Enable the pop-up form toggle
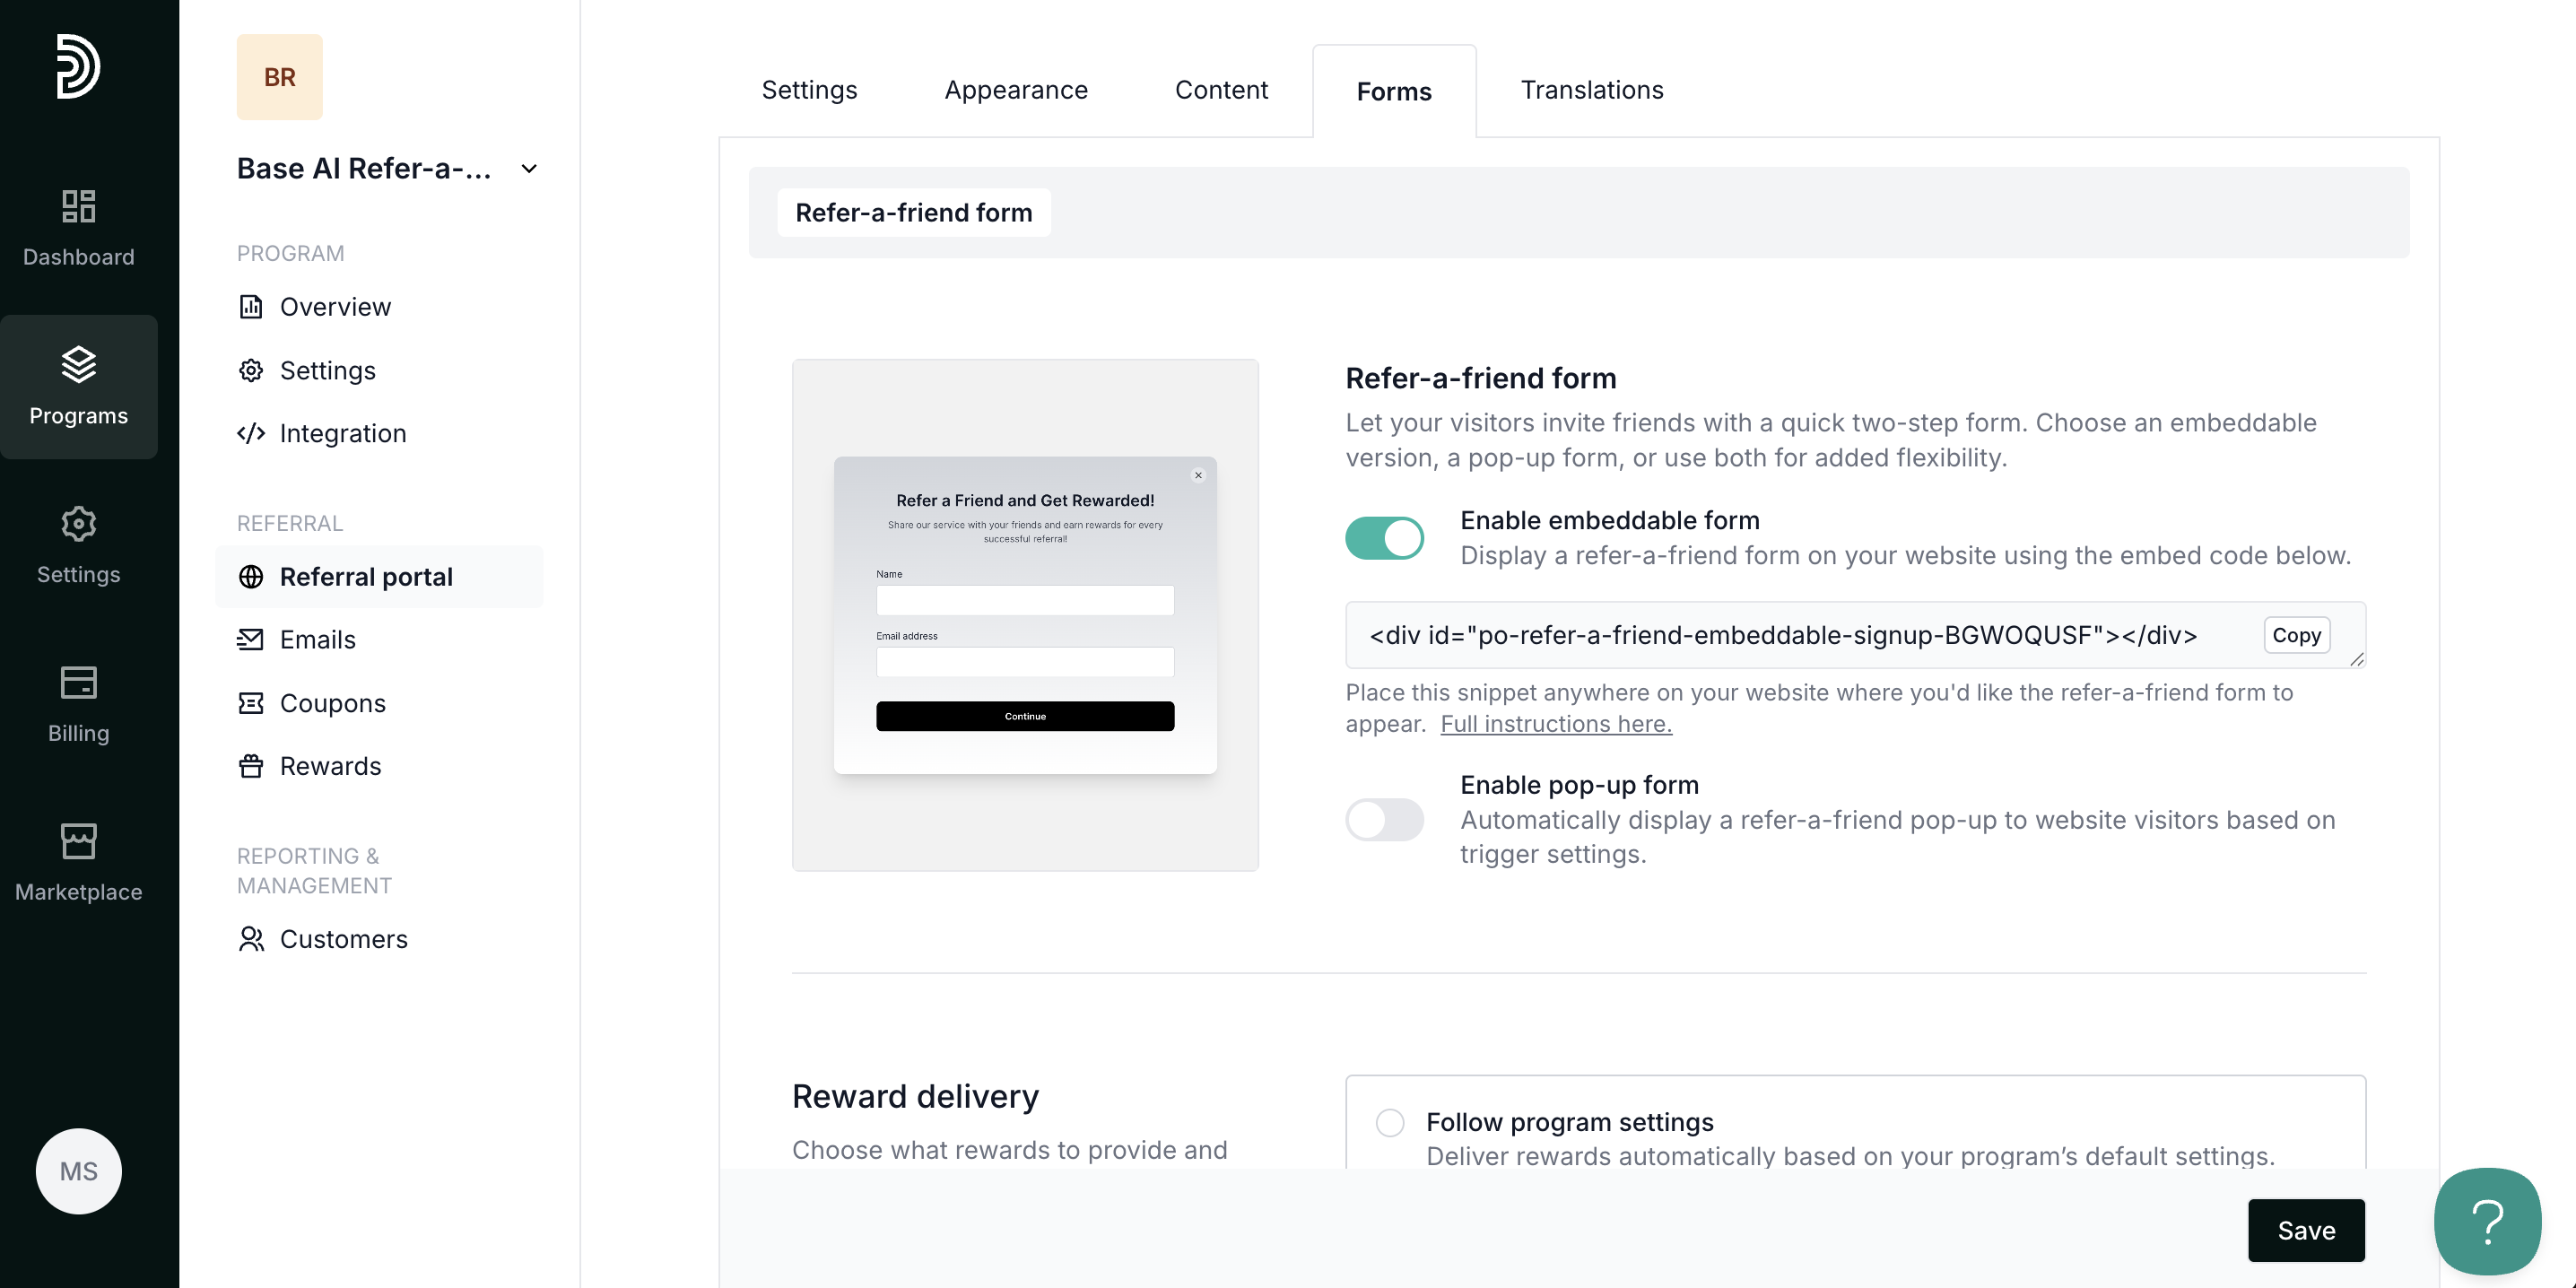This screenshot has height=1288, width=2576. coord(1384,820)
